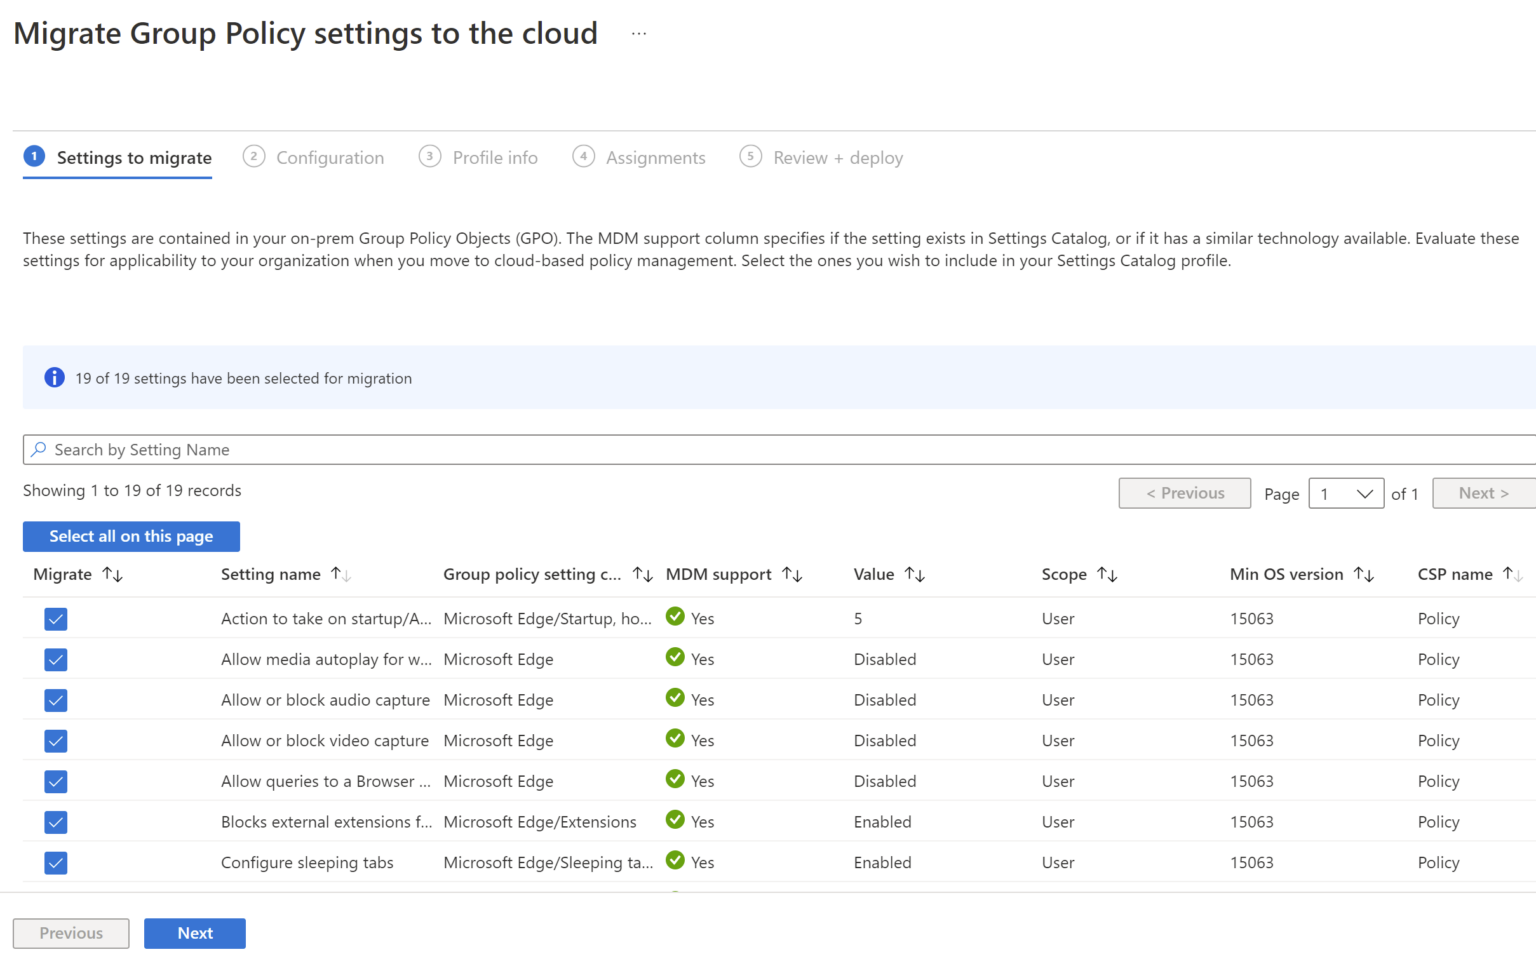
Task: Click the info icon in the selection banner
Action: point(54,377)
